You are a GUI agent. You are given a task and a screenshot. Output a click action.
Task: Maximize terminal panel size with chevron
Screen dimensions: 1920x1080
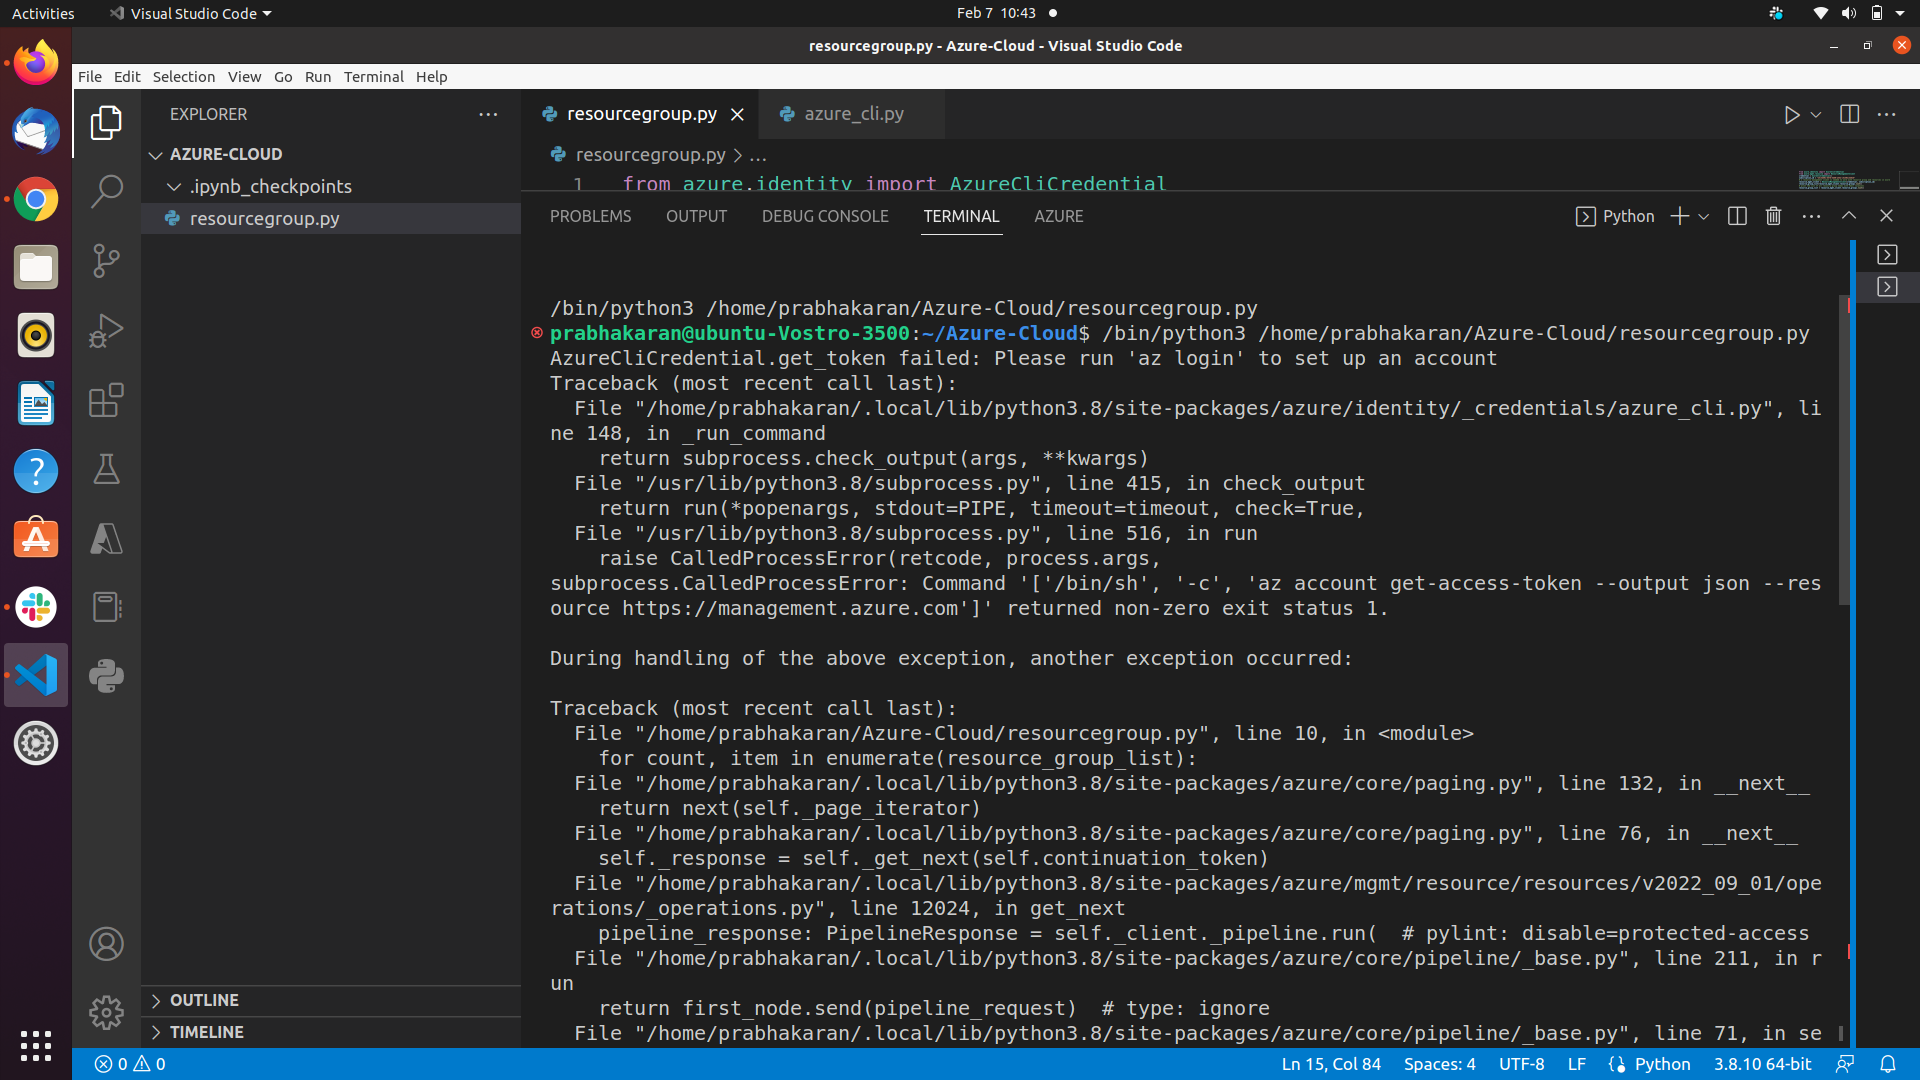[x=1848, y=216]
